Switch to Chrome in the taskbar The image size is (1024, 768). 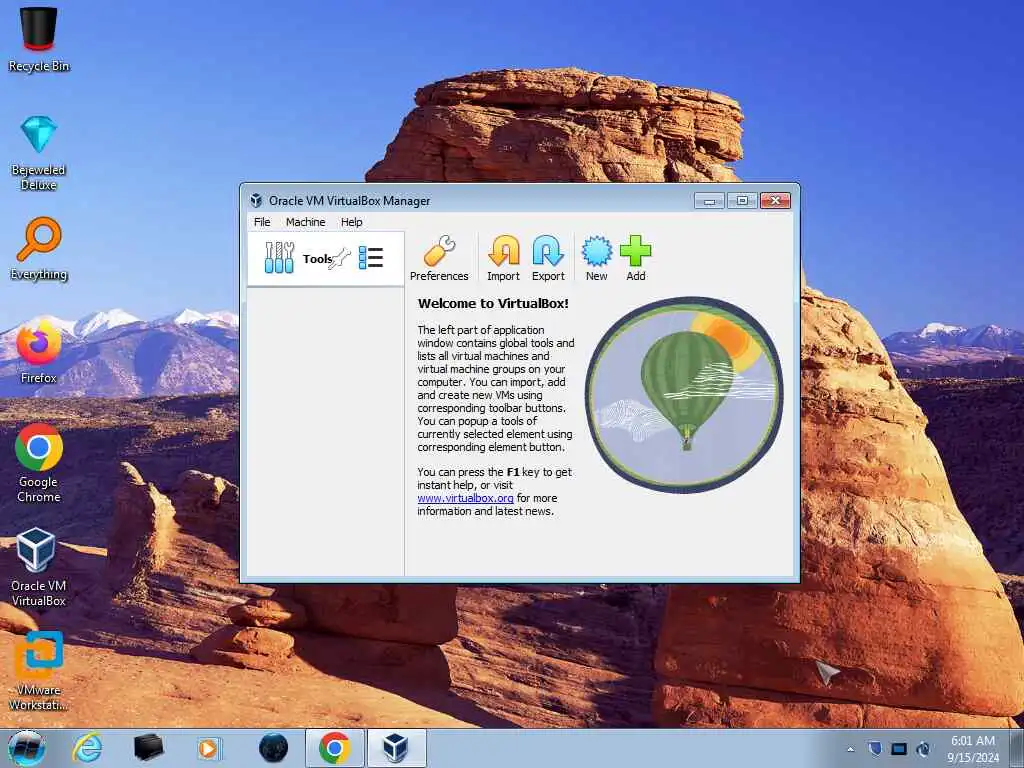click(x=334, y=748)
